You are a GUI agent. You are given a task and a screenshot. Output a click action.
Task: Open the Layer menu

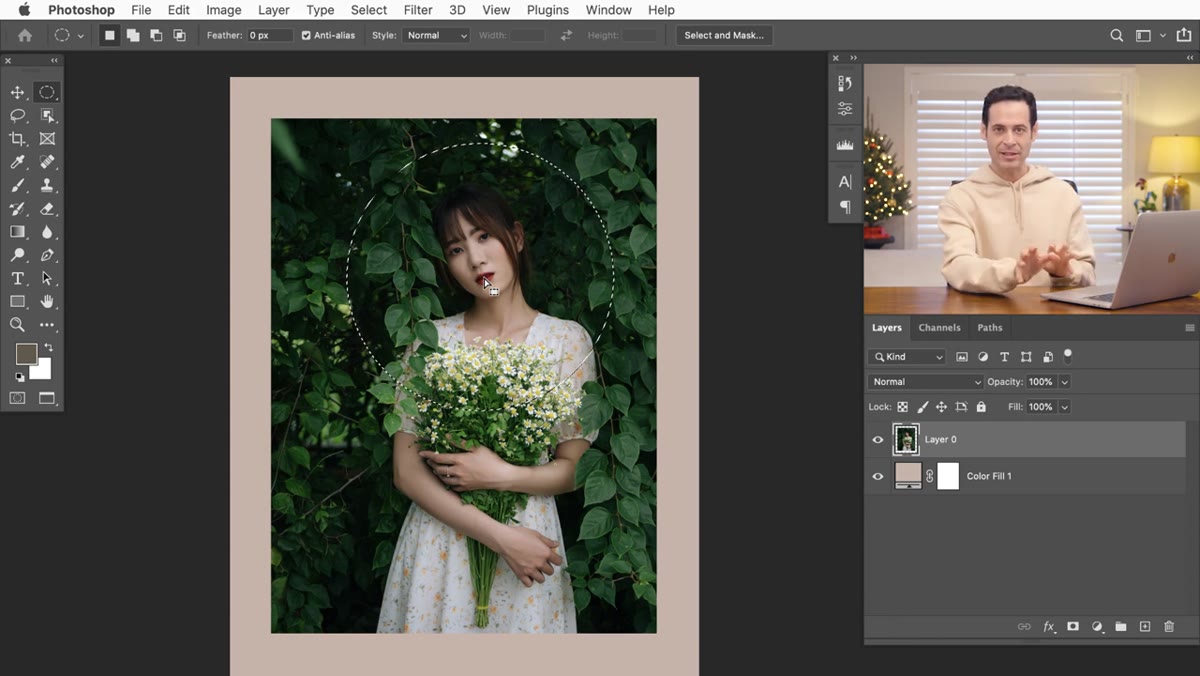273,10
